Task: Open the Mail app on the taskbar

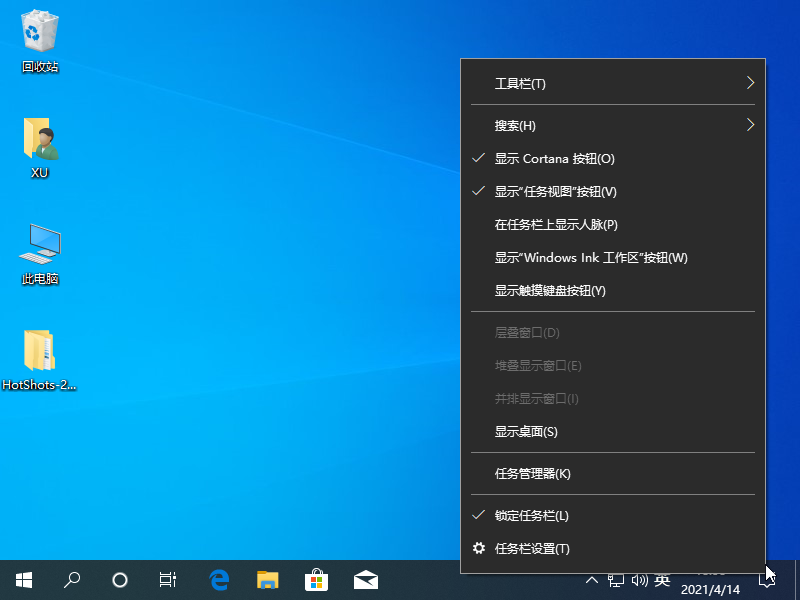Action: pyautogui.click(x=365, y=579)
